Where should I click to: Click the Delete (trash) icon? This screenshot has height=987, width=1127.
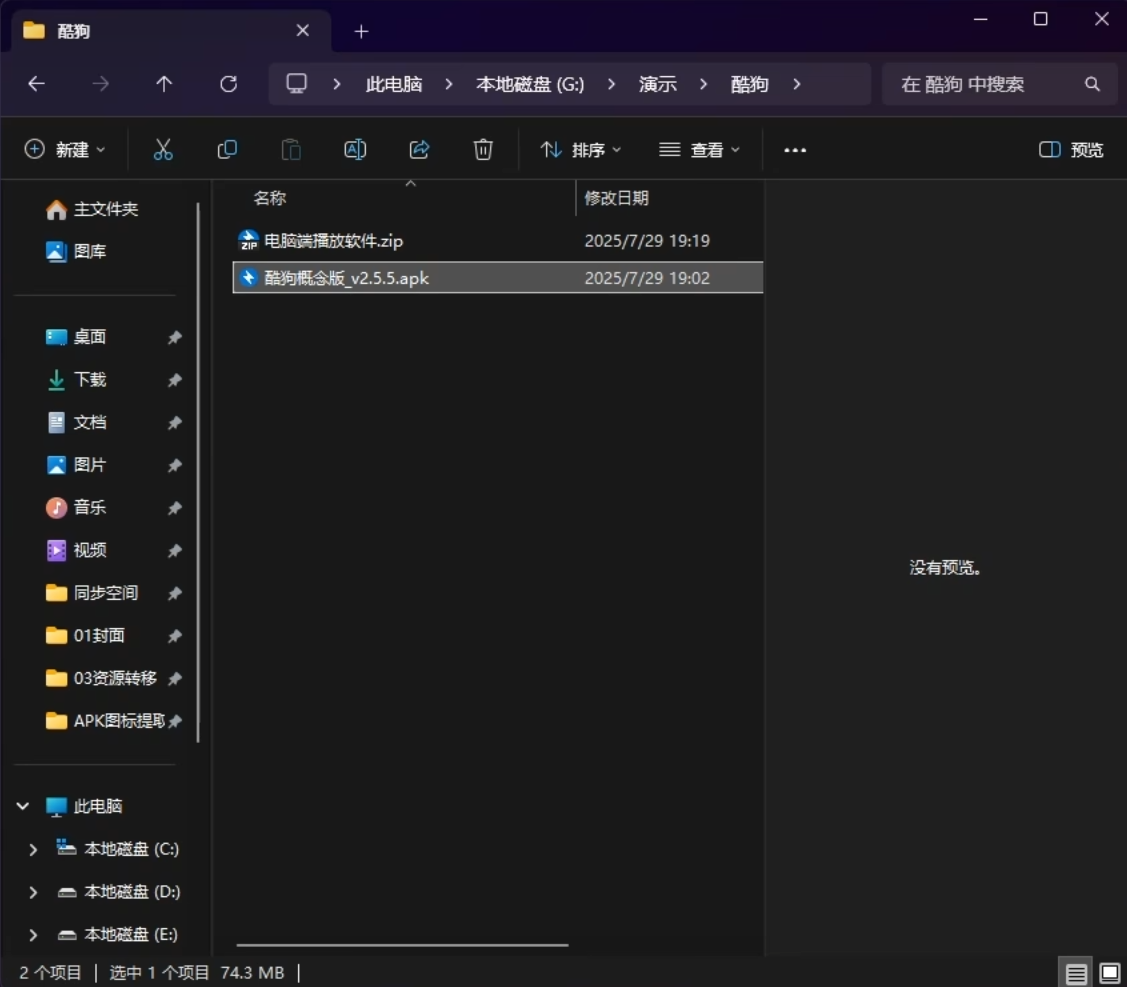tap(483, 149)
